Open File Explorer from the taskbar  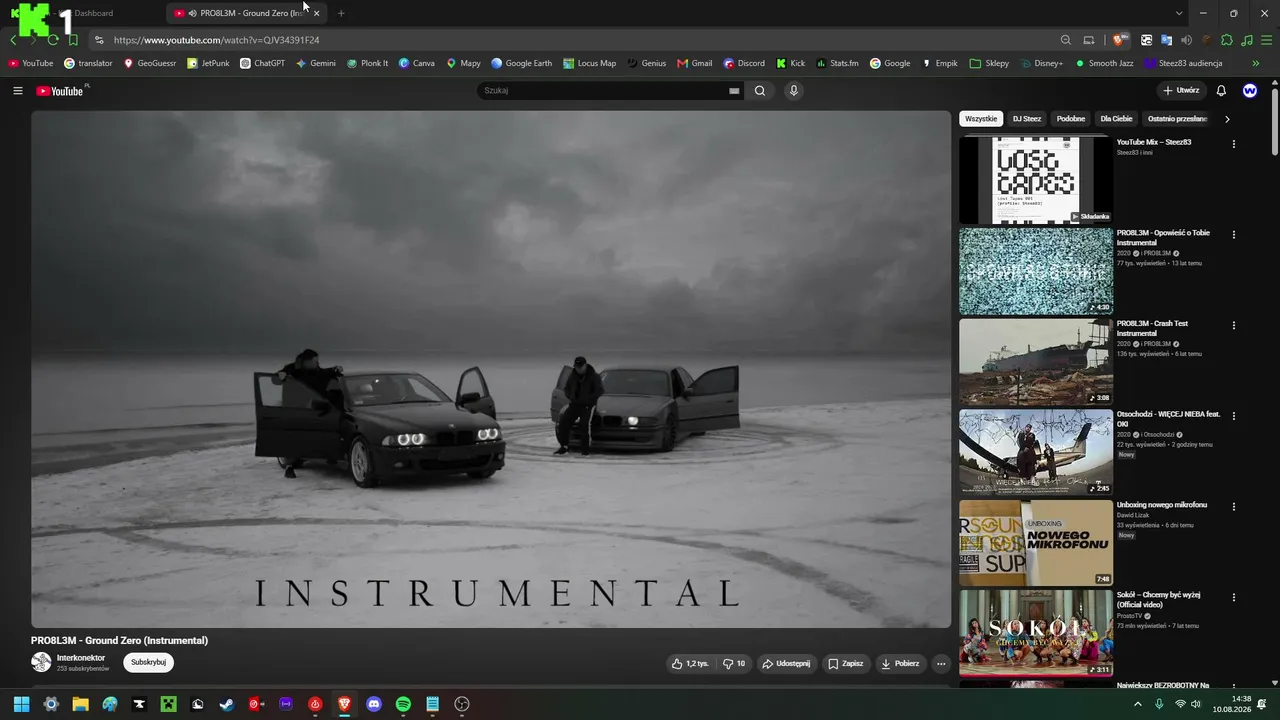(x=80, y=704)
